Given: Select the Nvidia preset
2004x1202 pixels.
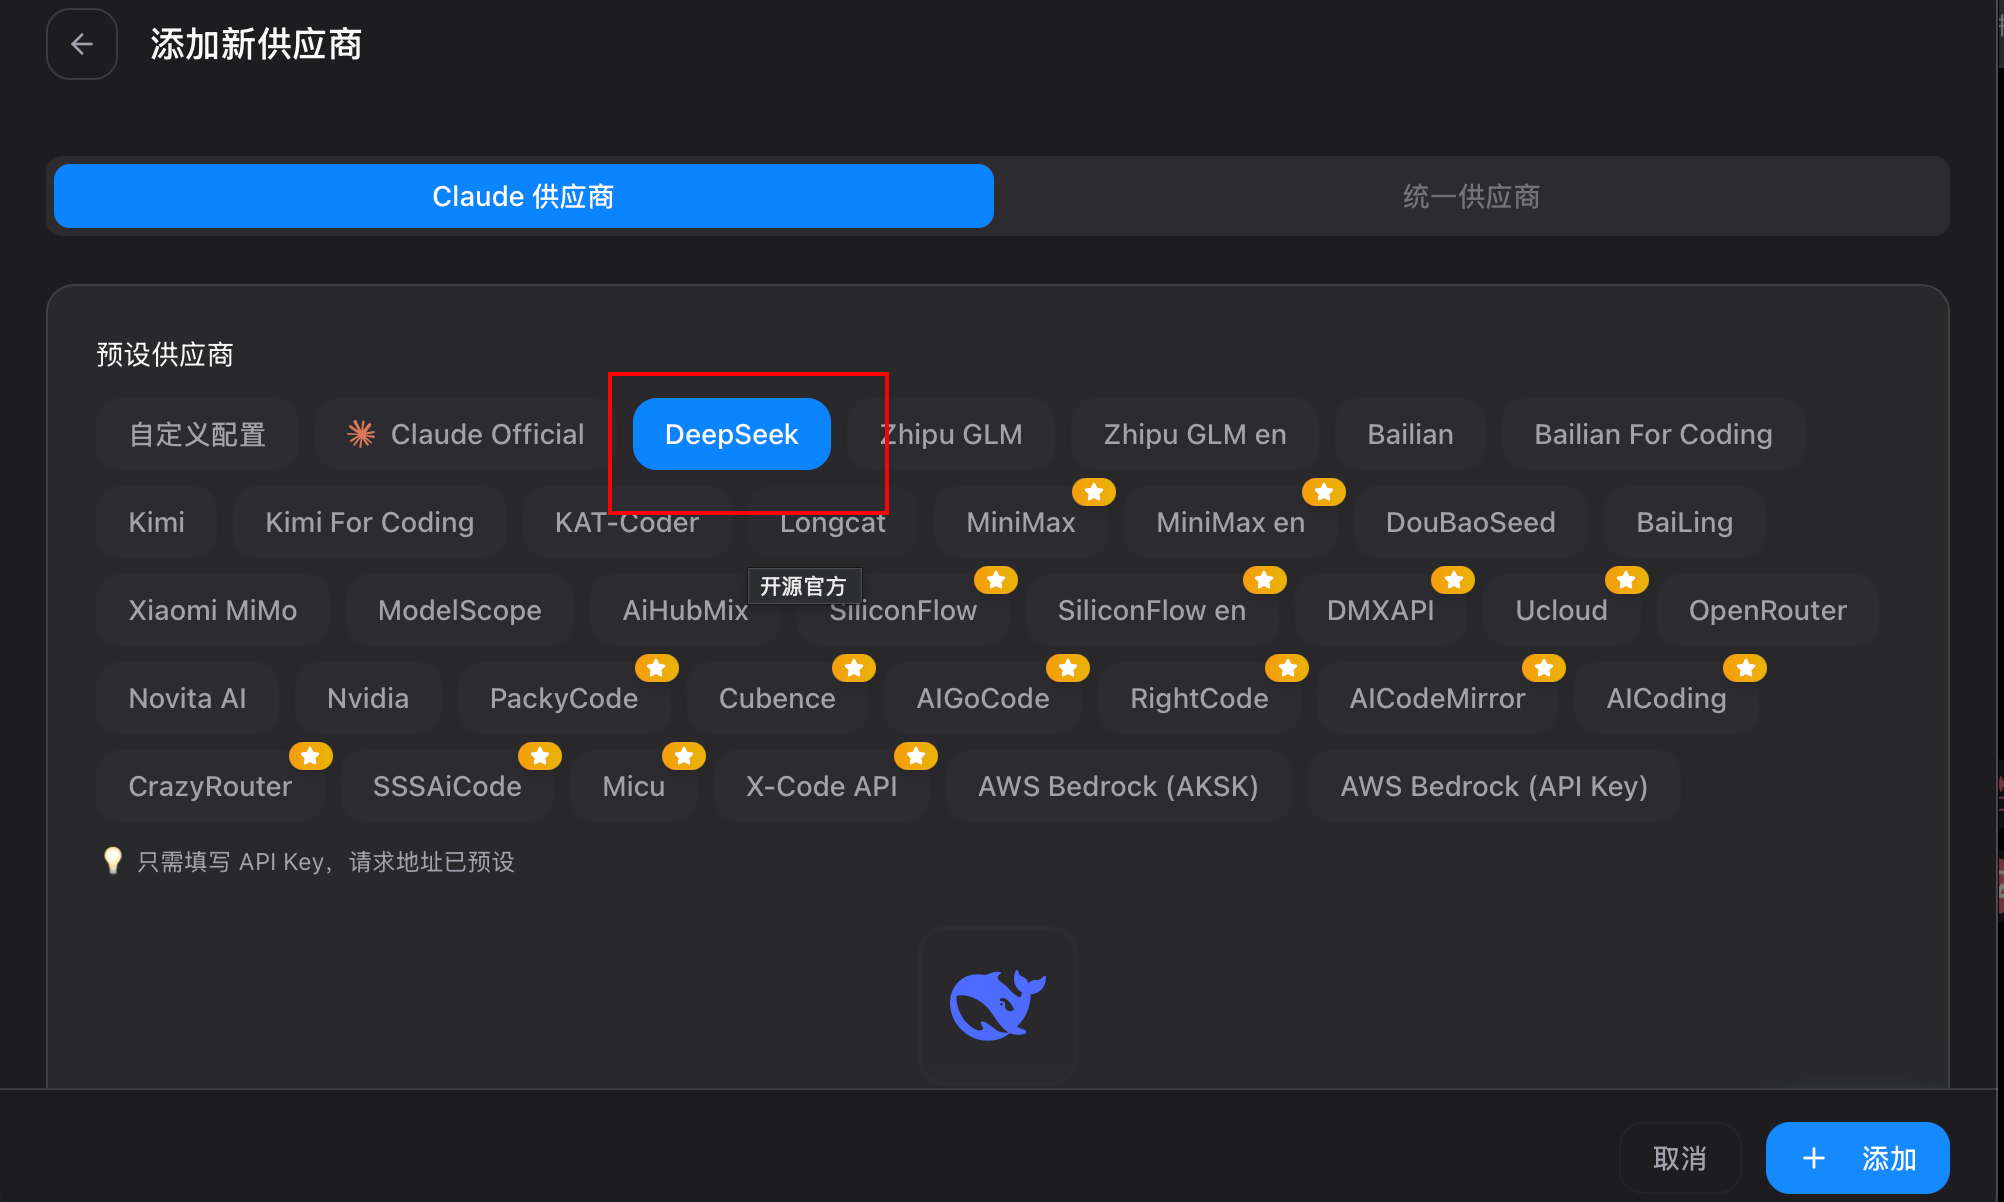Looking at the screenshot, I should (367, 698).
